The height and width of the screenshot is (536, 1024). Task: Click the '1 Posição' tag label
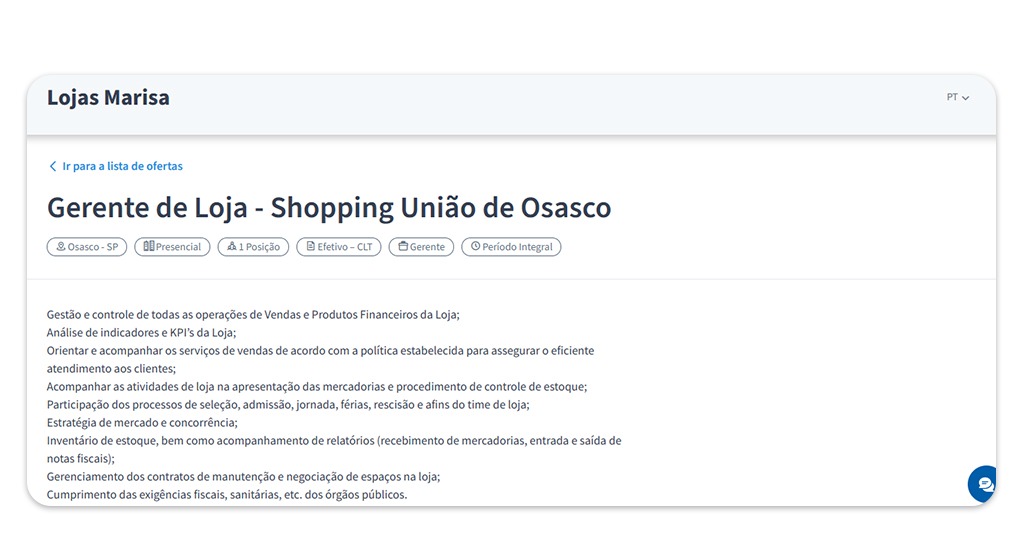(x=260, y=247)
